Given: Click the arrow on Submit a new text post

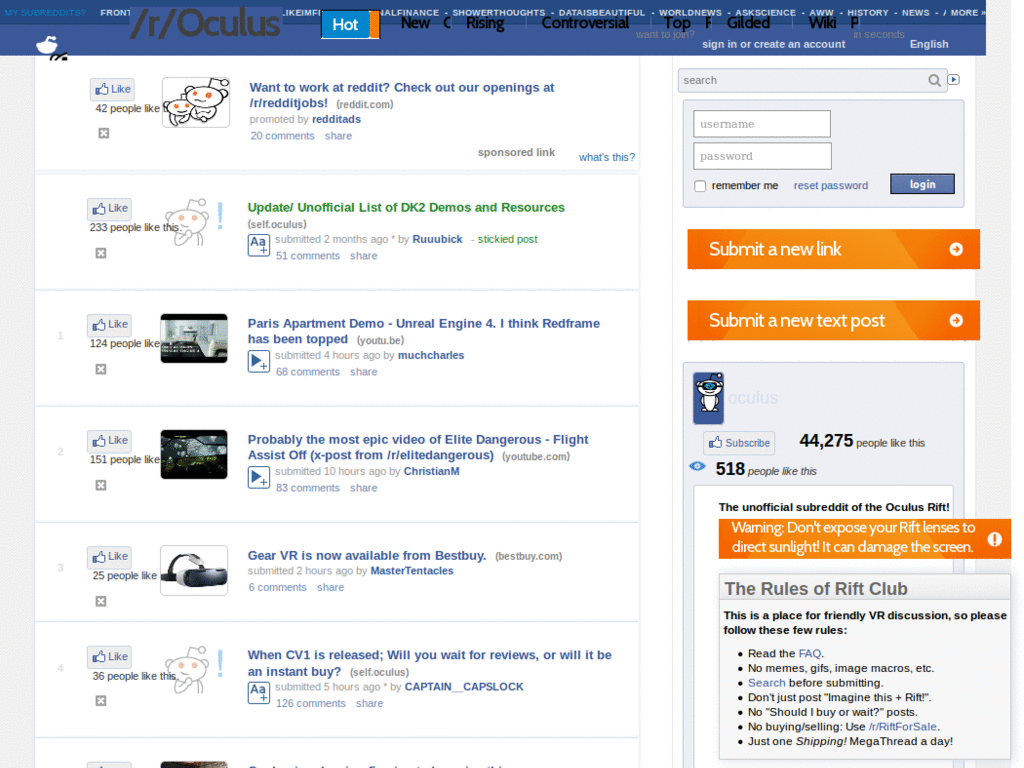Looking at the screenshot, I should [x=956, y=321].
